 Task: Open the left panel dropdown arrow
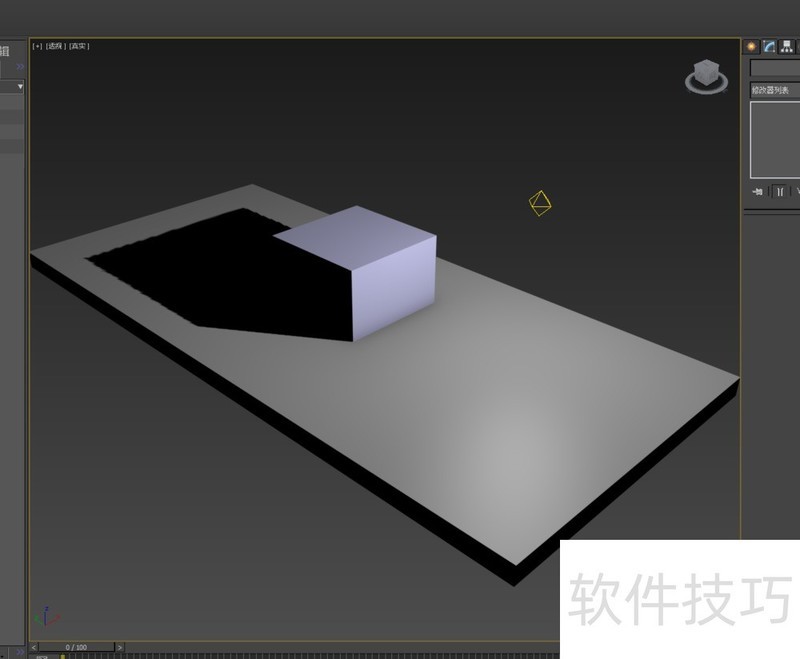pos(20,87)
